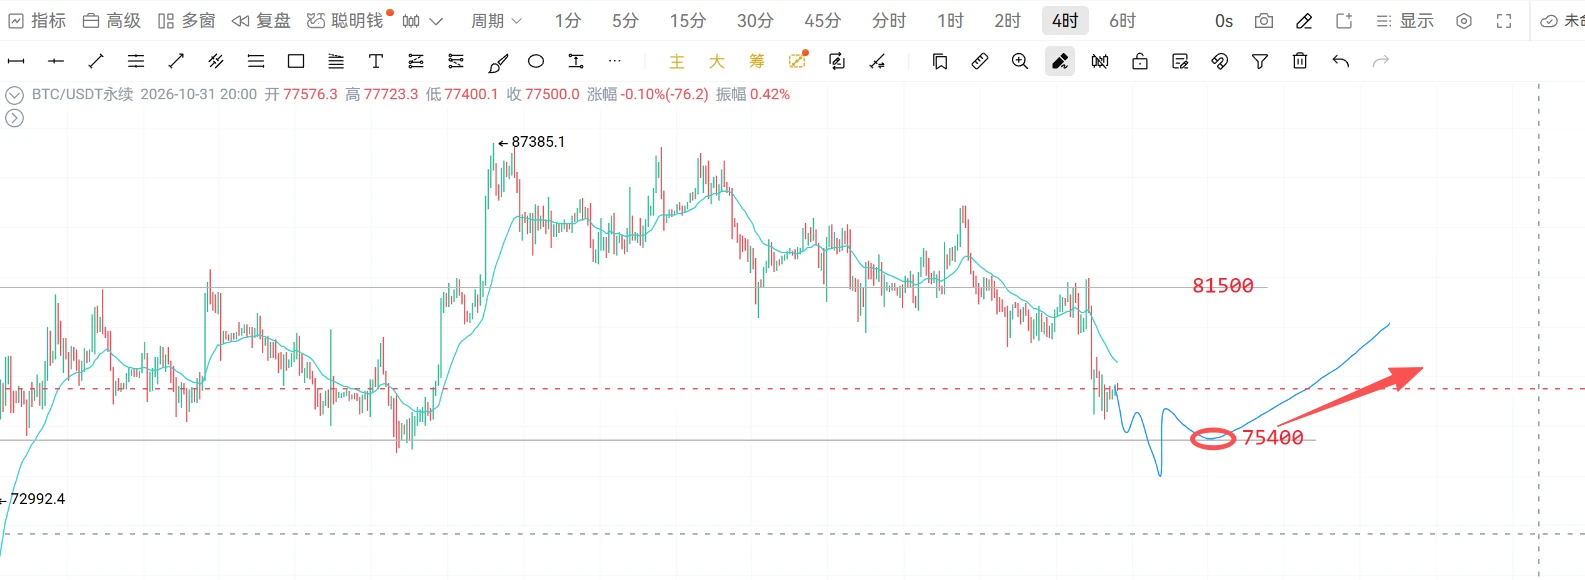Open the 指标 indicators panel

pos(37,21)
